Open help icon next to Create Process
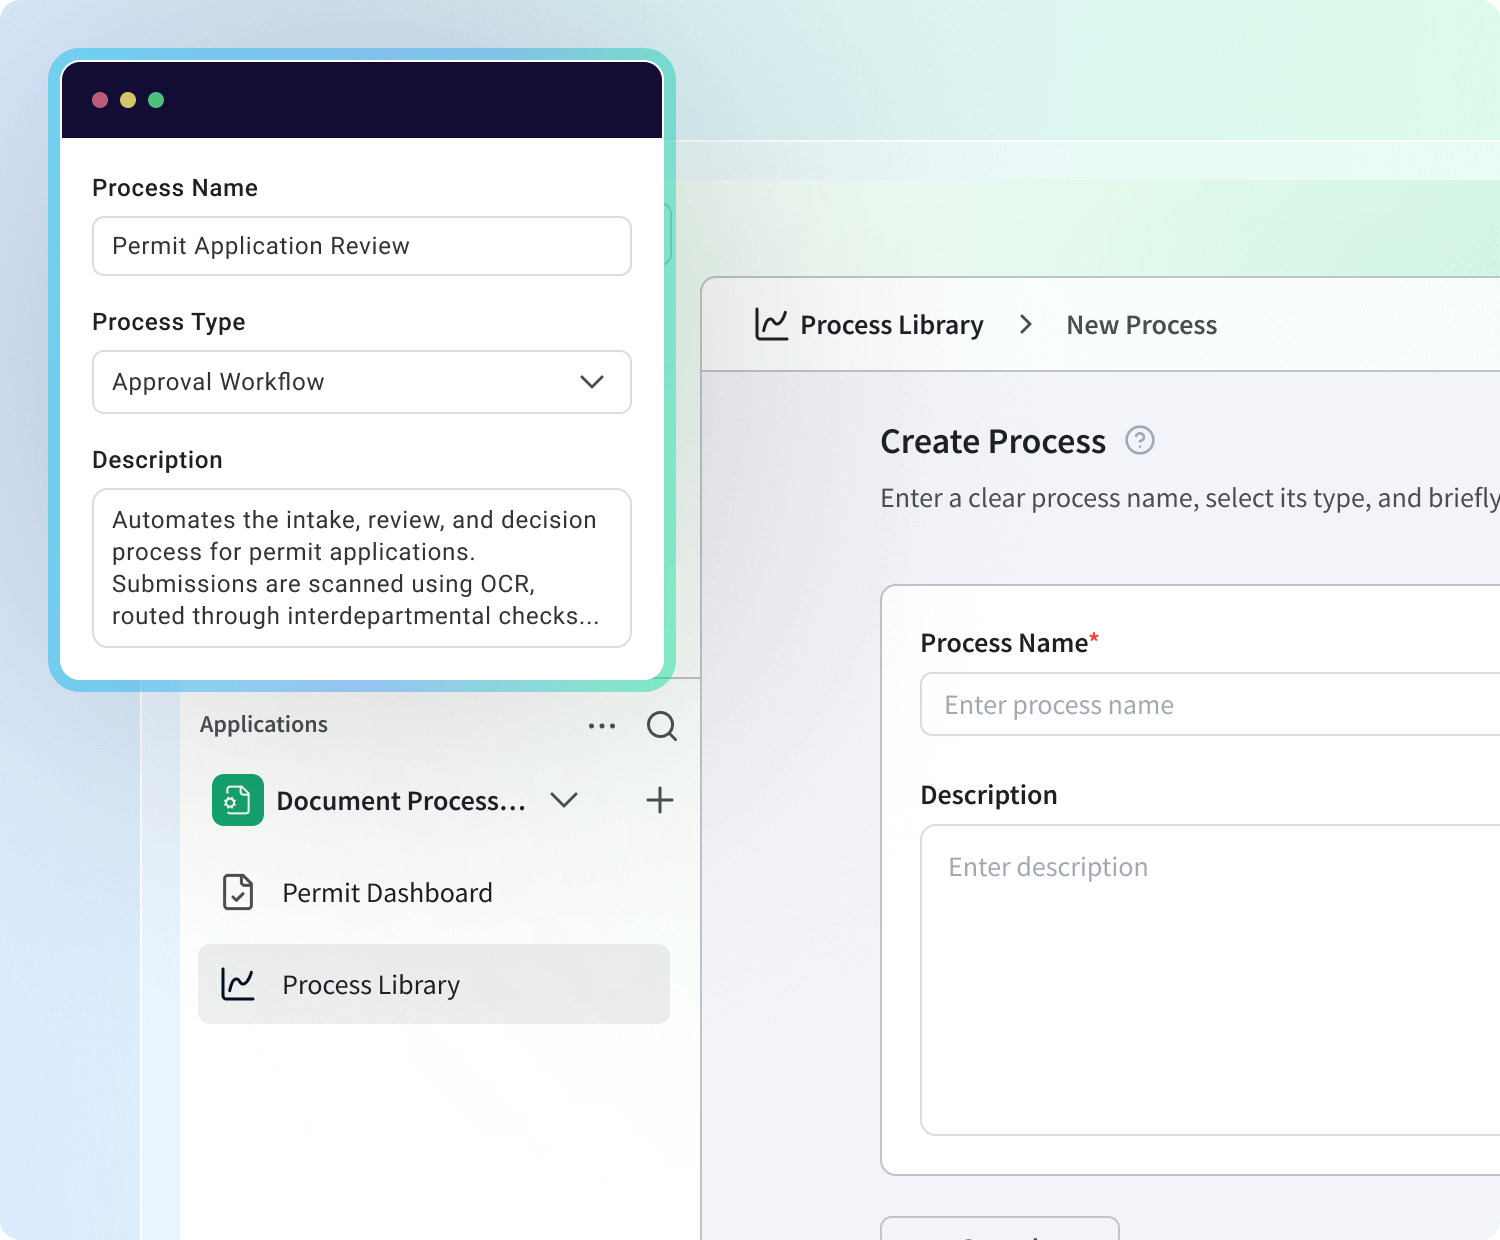The width and height of the screenshot is (1500, 1240). [x=1140, y=440]
